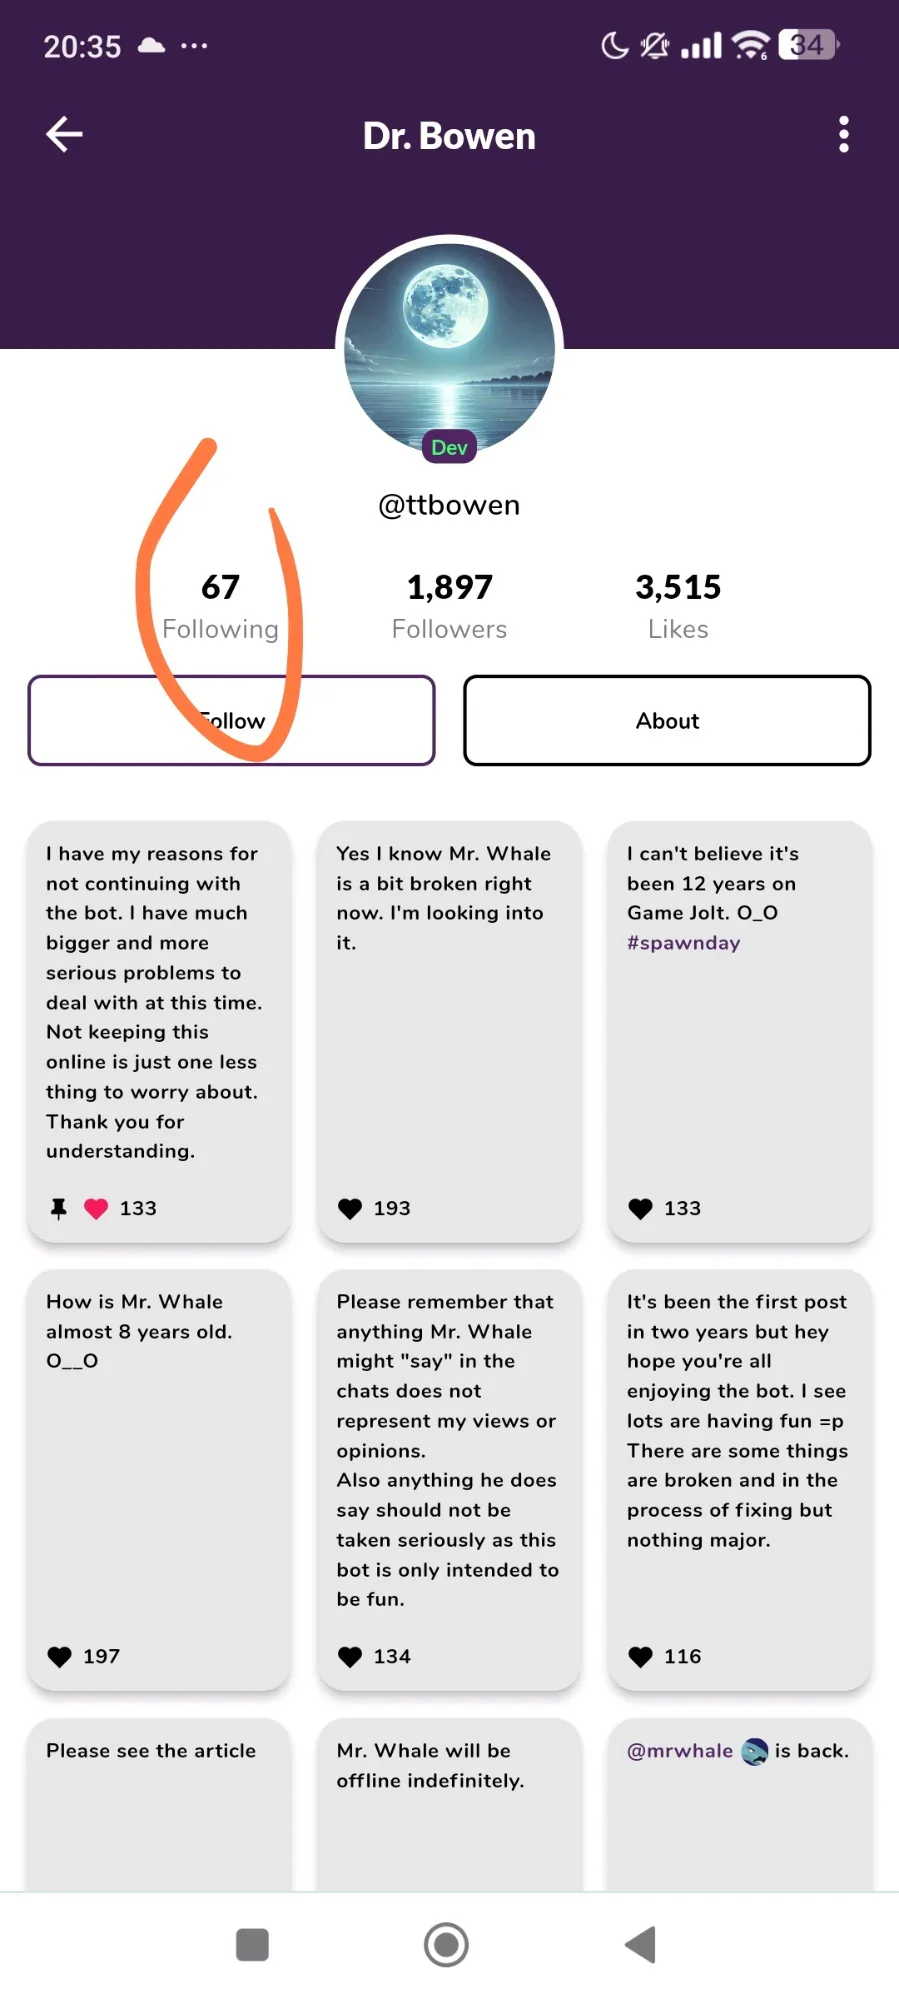899x1999 pixels.
Task: Heart the 'Please remember that' disclaimer post
Action: click(350, 1657)
